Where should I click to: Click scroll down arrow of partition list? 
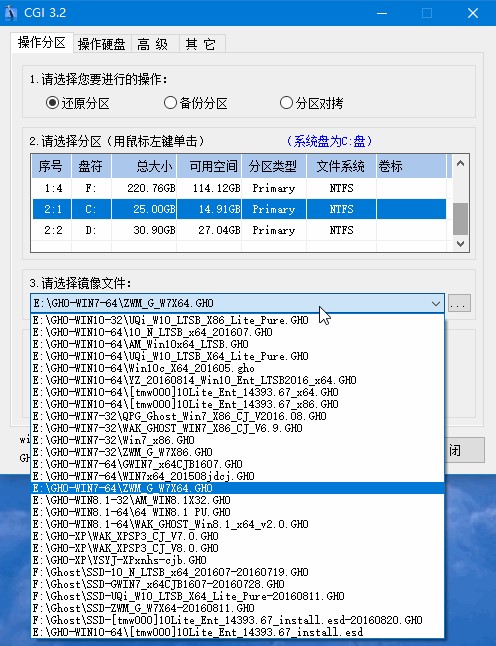click(461, 243)
